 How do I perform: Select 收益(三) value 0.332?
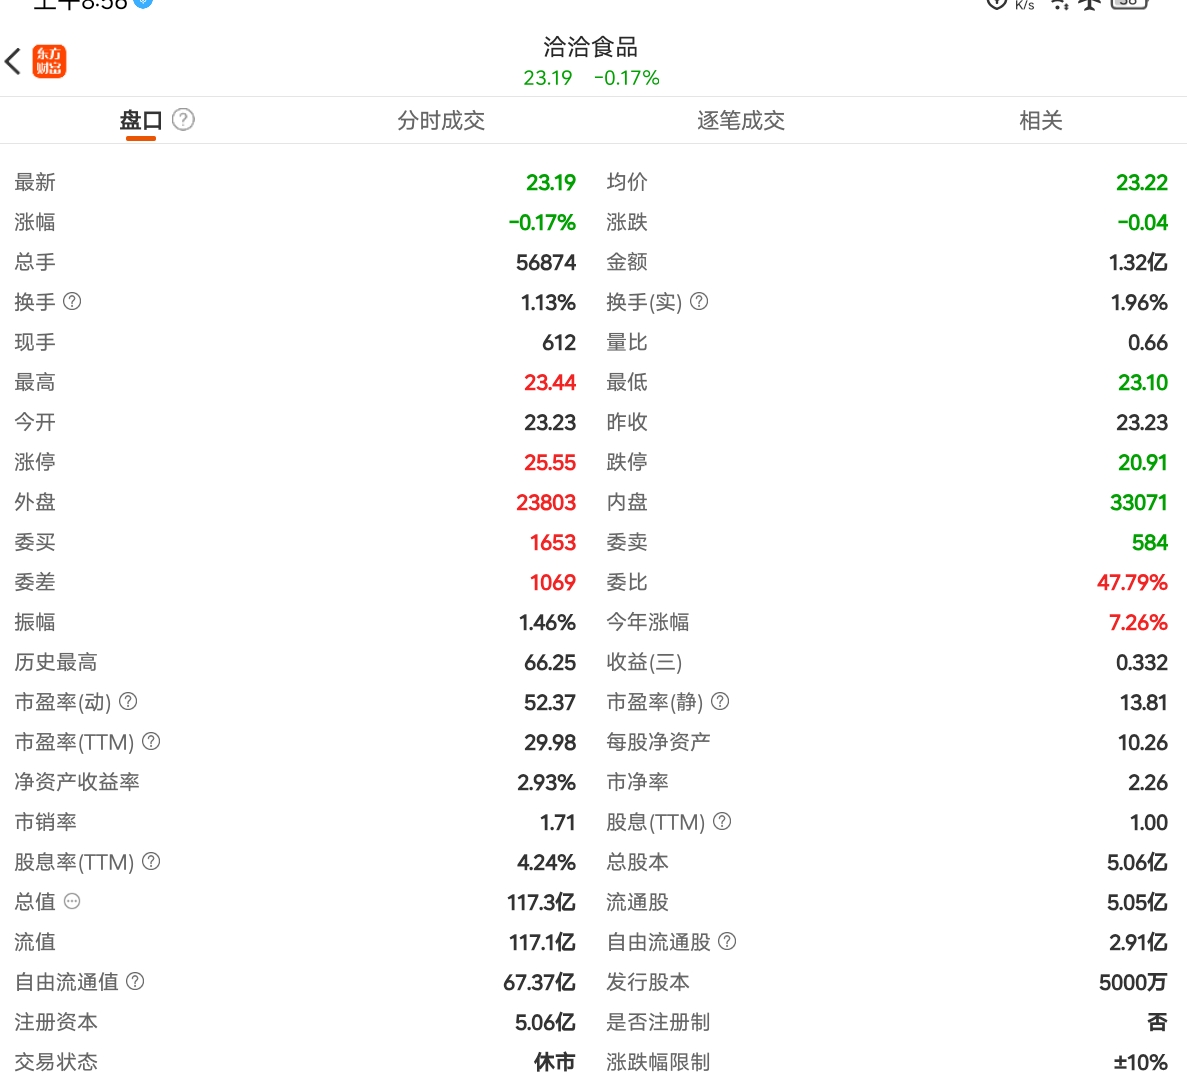click(x=1142, y=663)
